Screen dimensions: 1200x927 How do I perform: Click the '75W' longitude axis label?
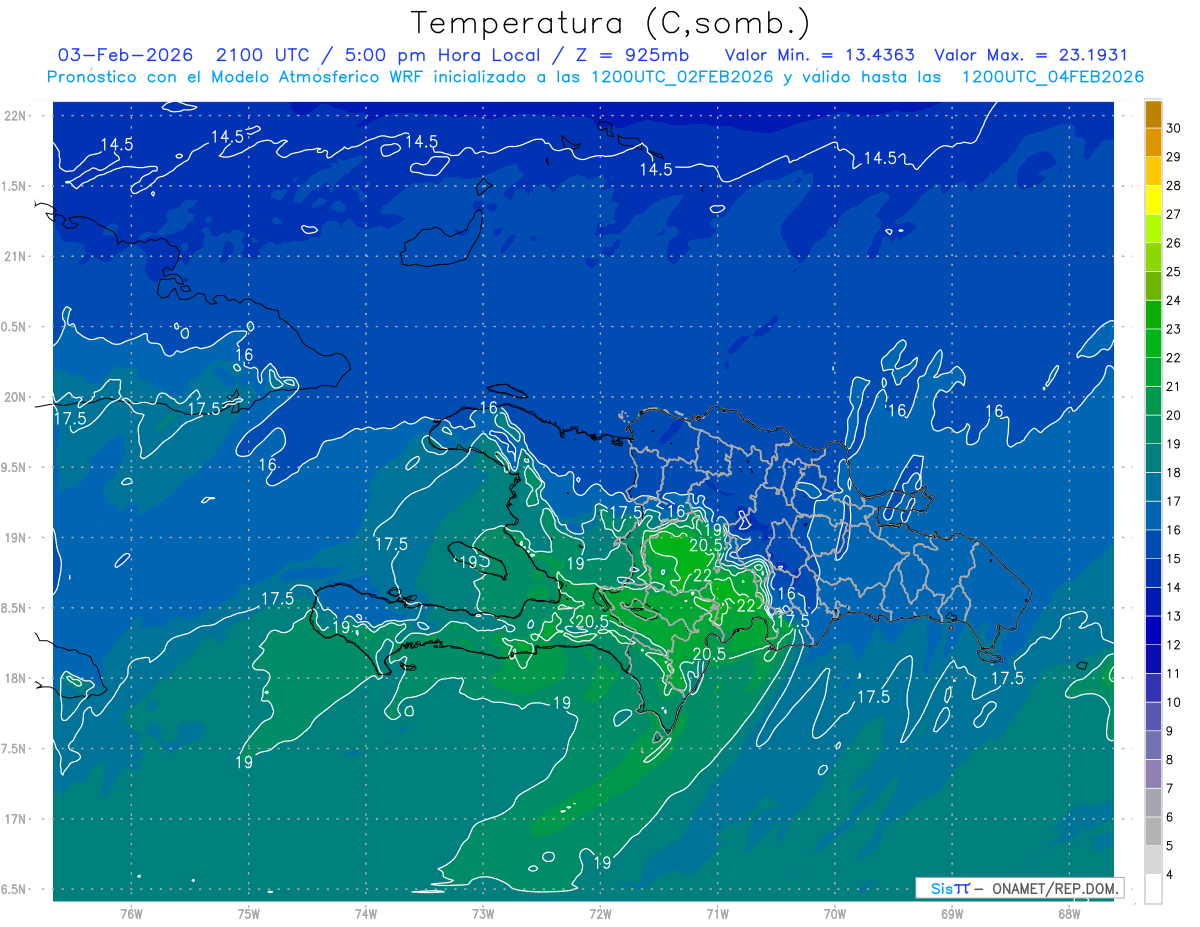(x=249, y=915)
